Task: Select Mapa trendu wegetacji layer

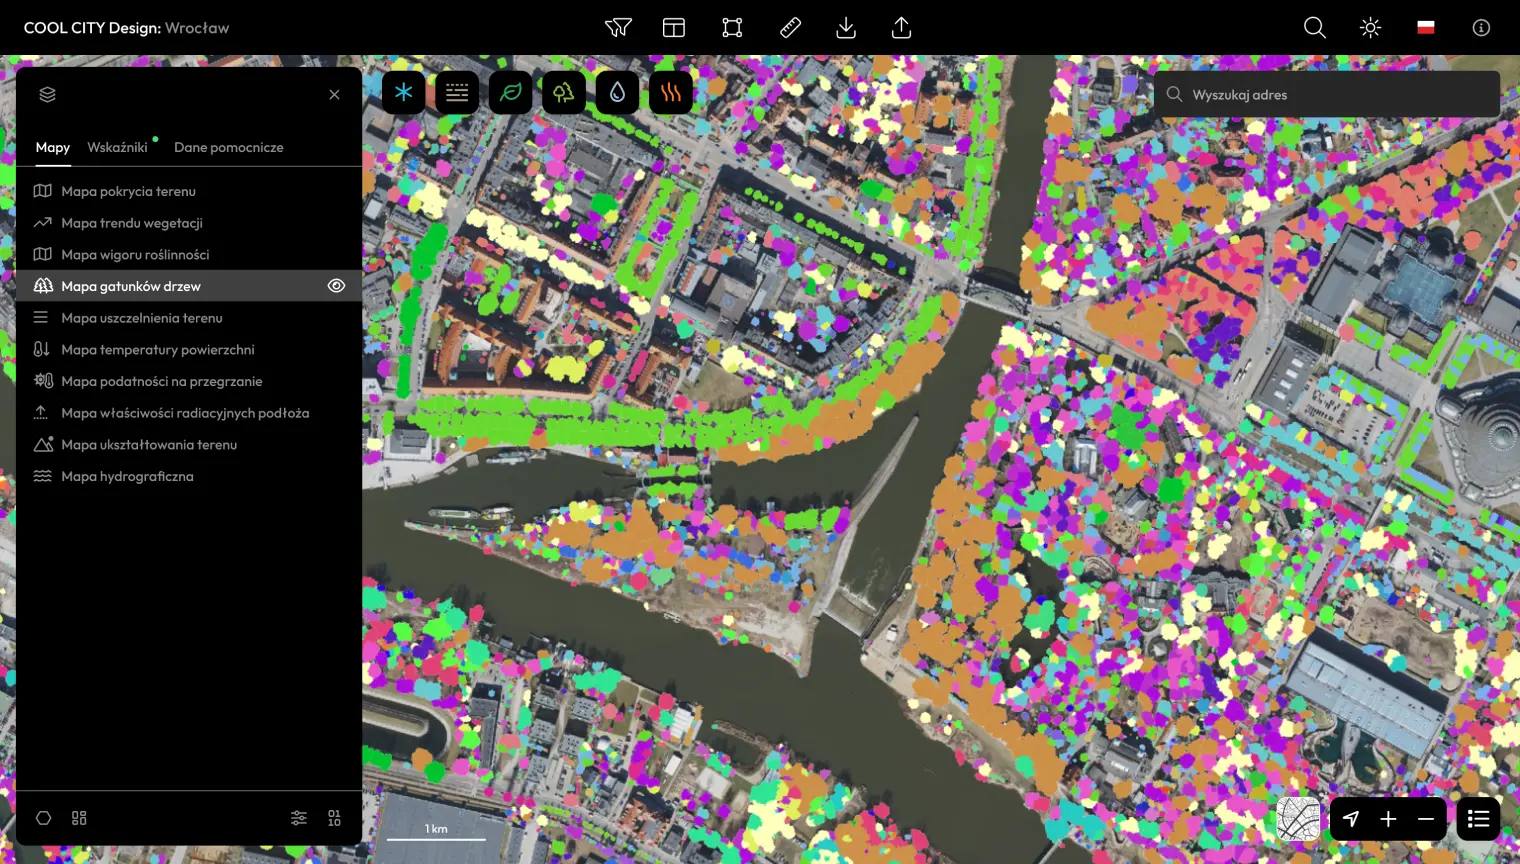Action: point(189,223)
